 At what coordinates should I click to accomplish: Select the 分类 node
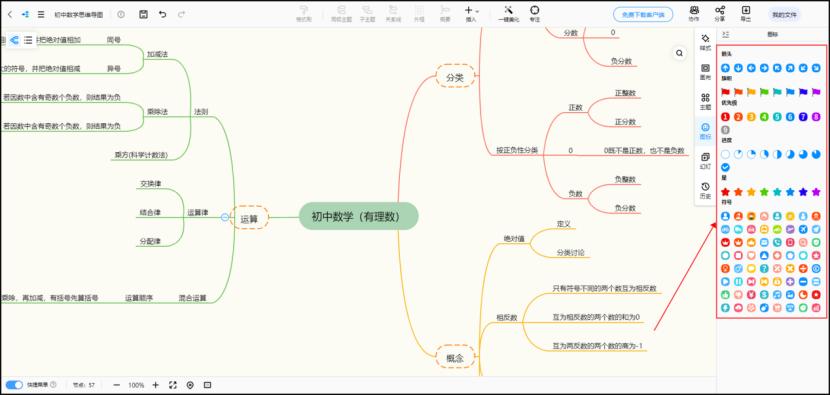tap(455, 77)
